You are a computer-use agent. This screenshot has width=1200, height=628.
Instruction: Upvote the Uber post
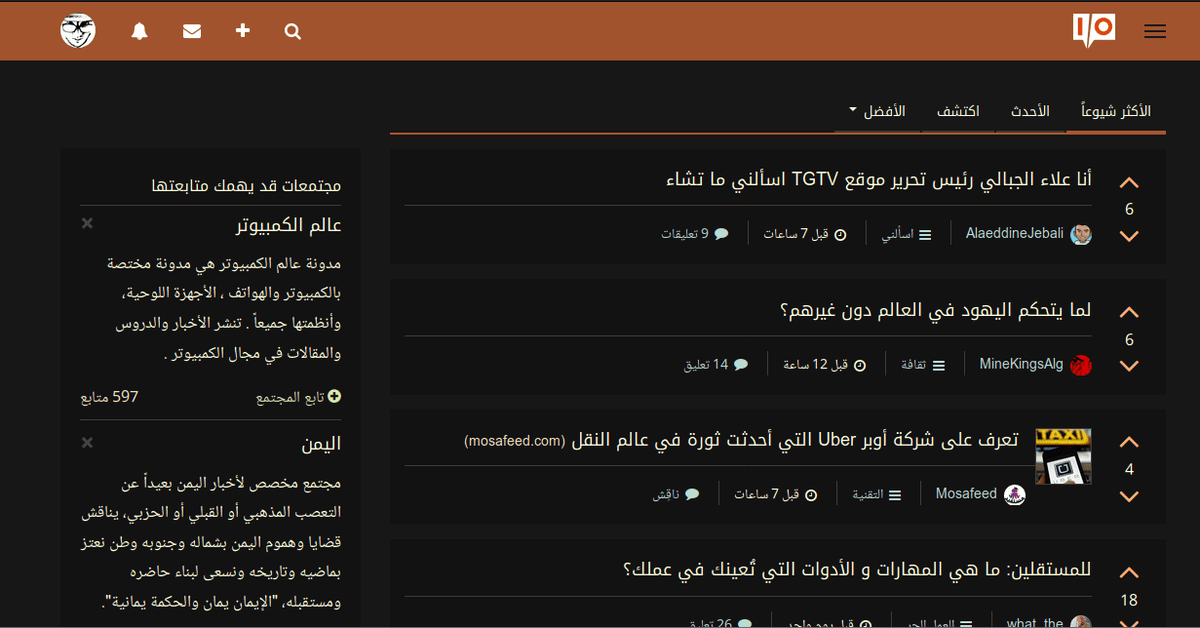click(1129, 443)
